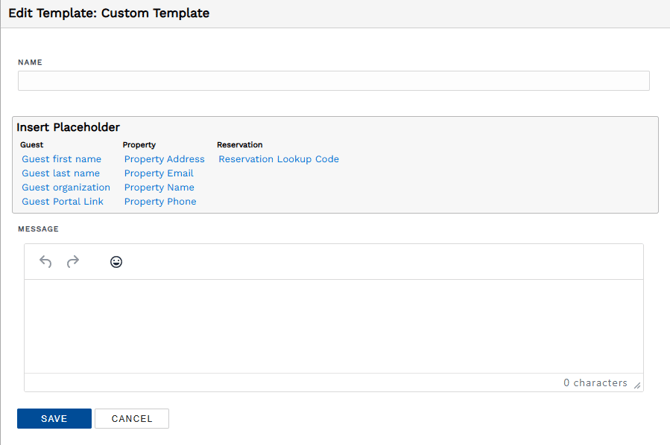The width and height of the screenshot is (670, 445).
Task: Insert Guest organization placeholder
Action: coord(66,187)
